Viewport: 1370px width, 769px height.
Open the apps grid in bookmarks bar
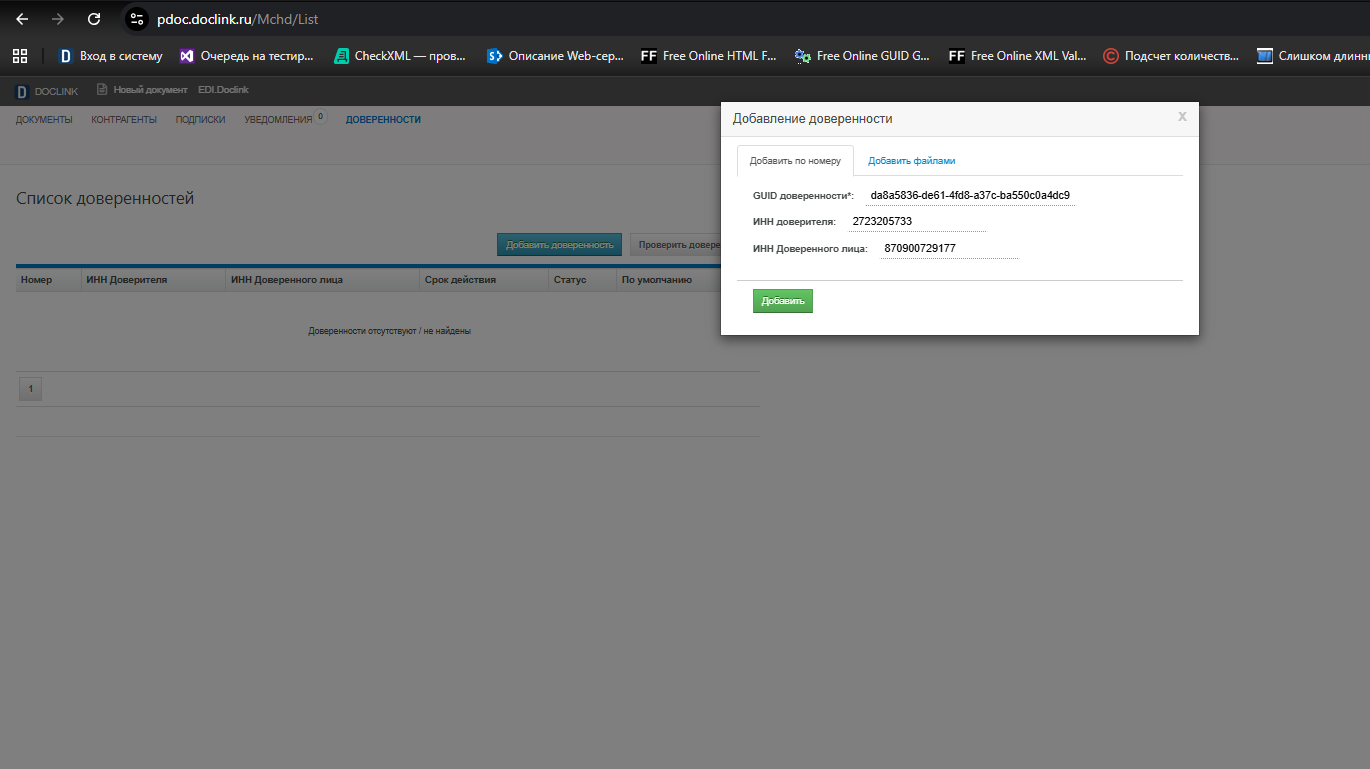click(x=20, y=56)
